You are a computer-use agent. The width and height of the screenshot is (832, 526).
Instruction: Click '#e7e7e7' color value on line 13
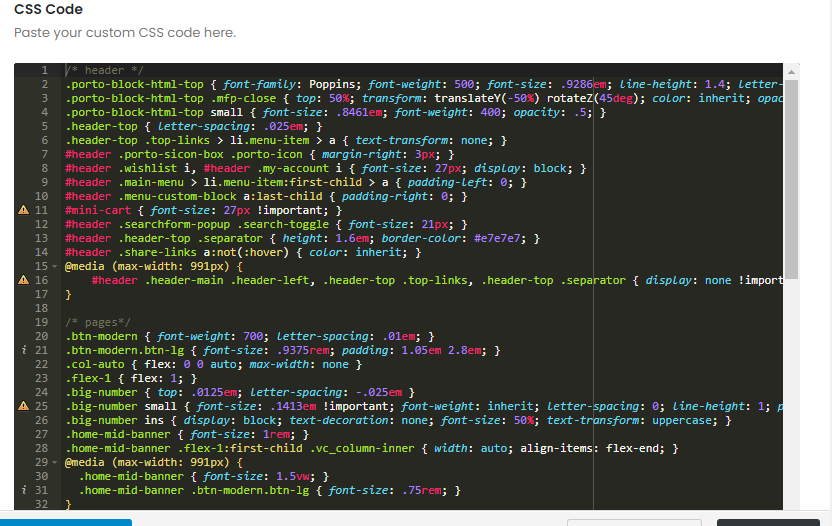pyautogui.click(x=497, y=238)
